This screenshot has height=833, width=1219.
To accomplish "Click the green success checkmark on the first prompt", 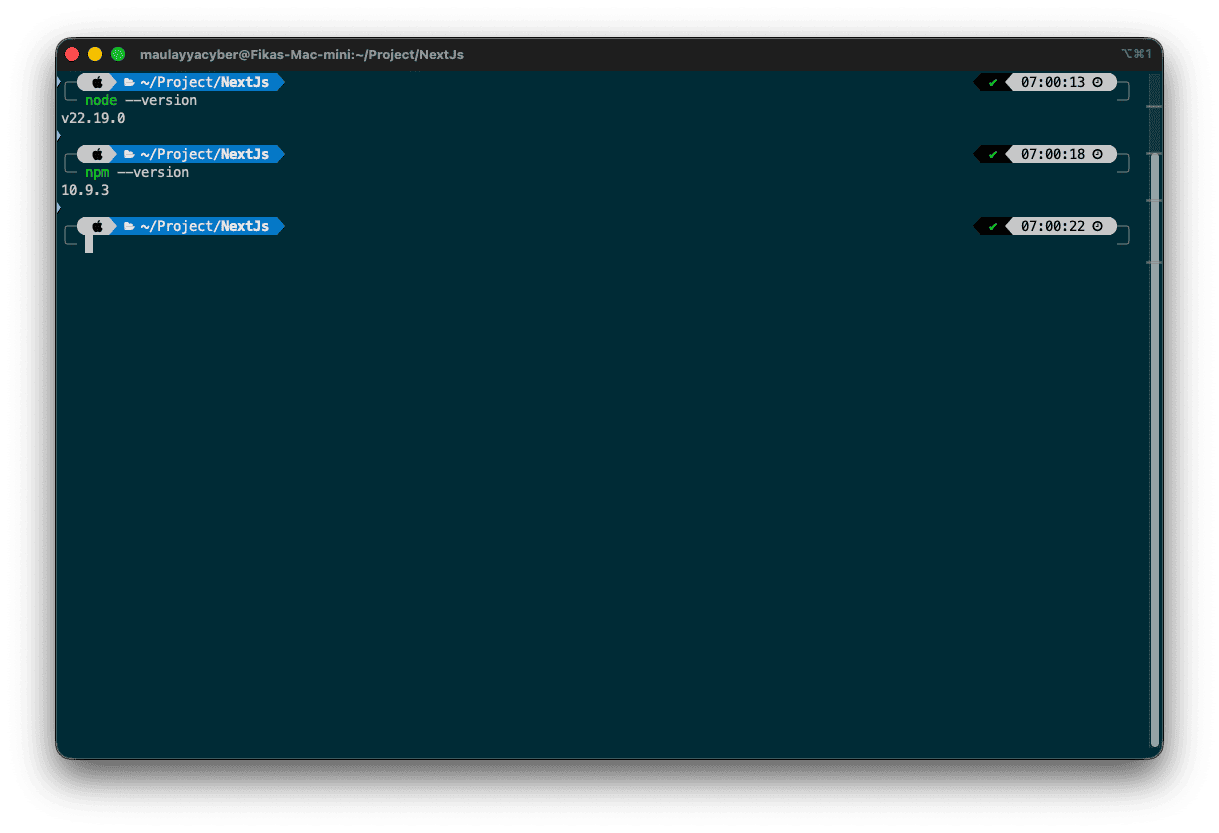I will click(x=991, y=82).
